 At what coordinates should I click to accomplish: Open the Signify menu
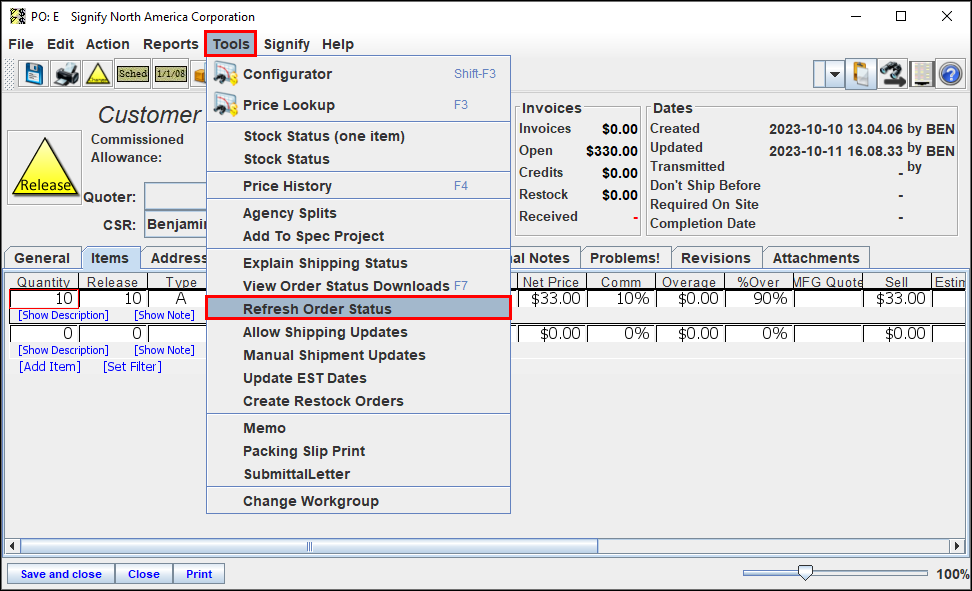(x=286, y=44)
